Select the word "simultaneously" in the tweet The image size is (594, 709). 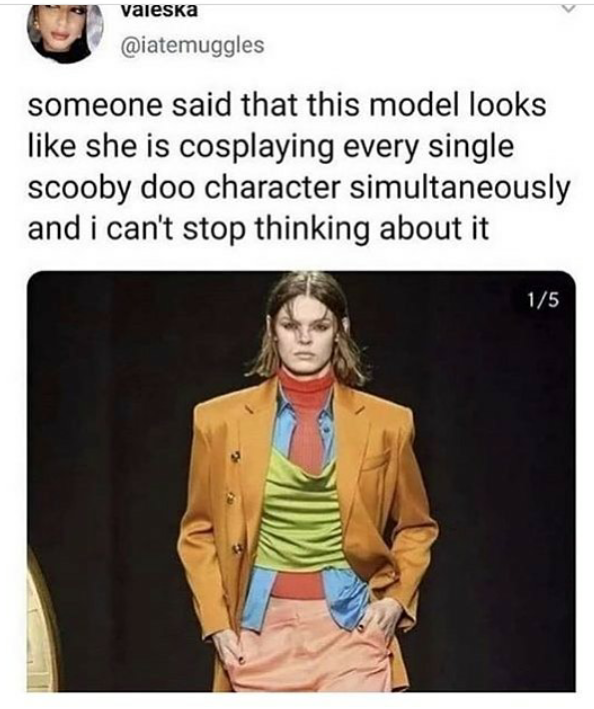460,188
